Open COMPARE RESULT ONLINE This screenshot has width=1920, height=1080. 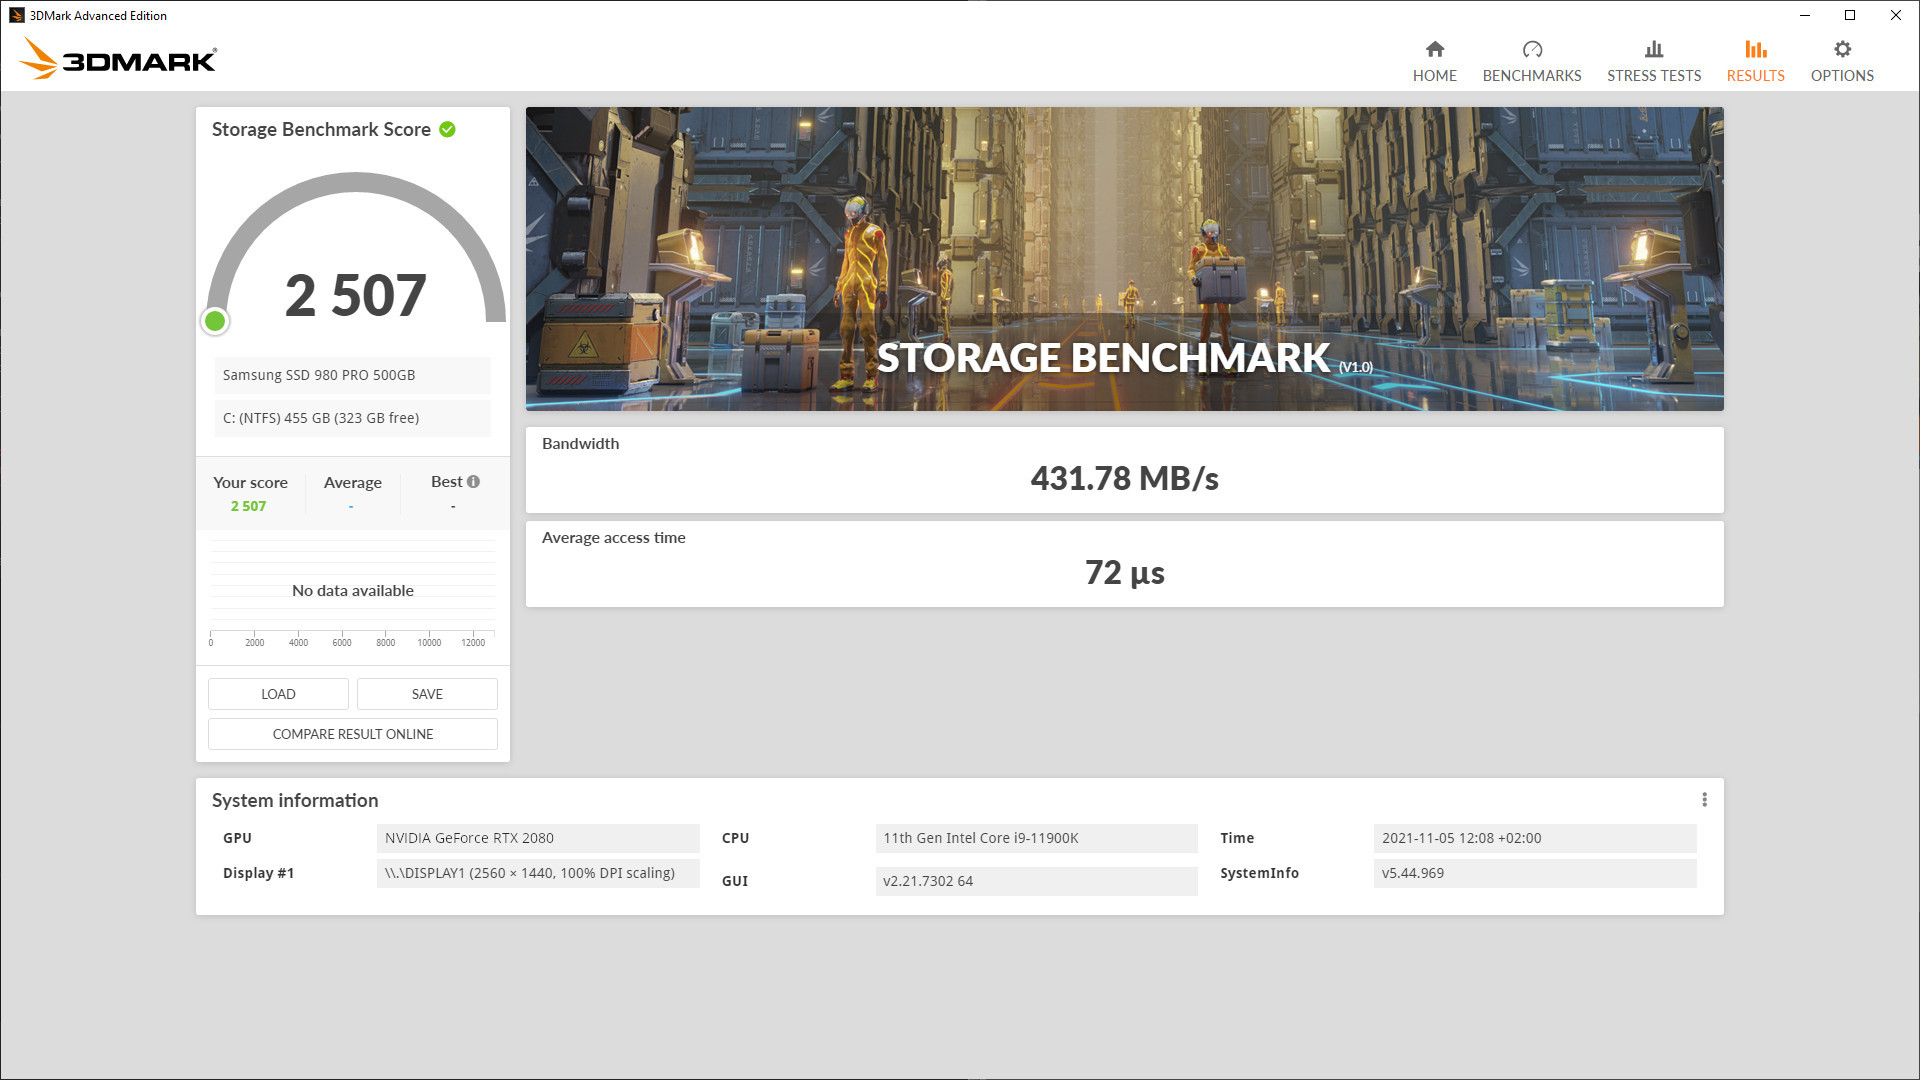click(352, 733)
